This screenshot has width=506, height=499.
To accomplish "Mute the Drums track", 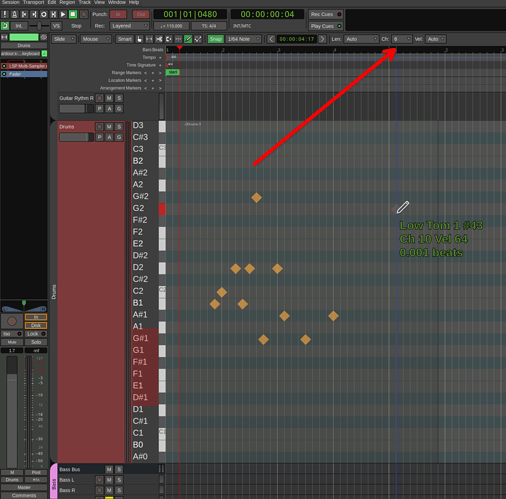I will coord(109,127).
